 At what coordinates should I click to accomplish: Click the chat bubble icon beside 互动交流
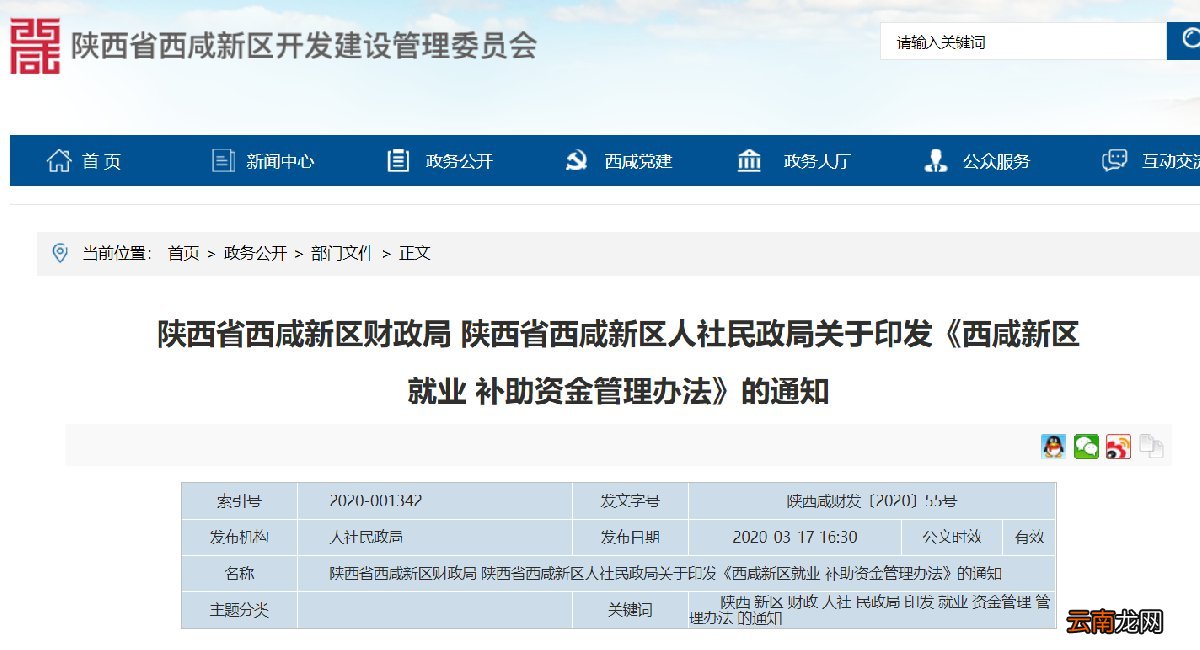1113,160
